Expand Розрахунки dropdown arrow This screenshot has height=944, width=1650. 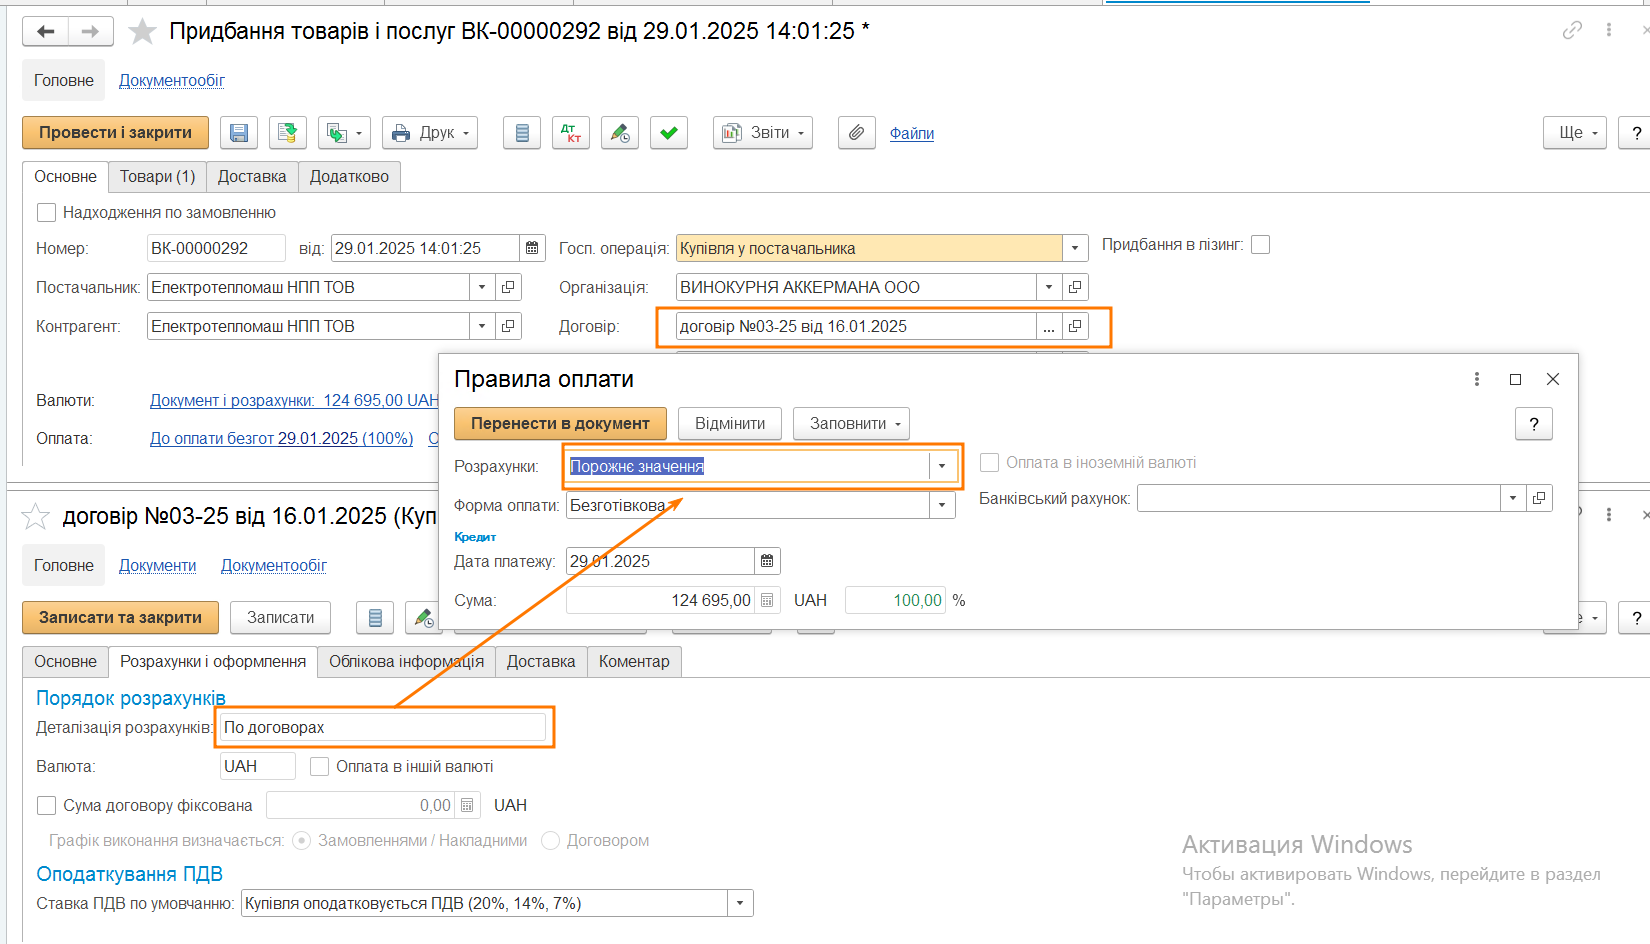click(942, 466)
